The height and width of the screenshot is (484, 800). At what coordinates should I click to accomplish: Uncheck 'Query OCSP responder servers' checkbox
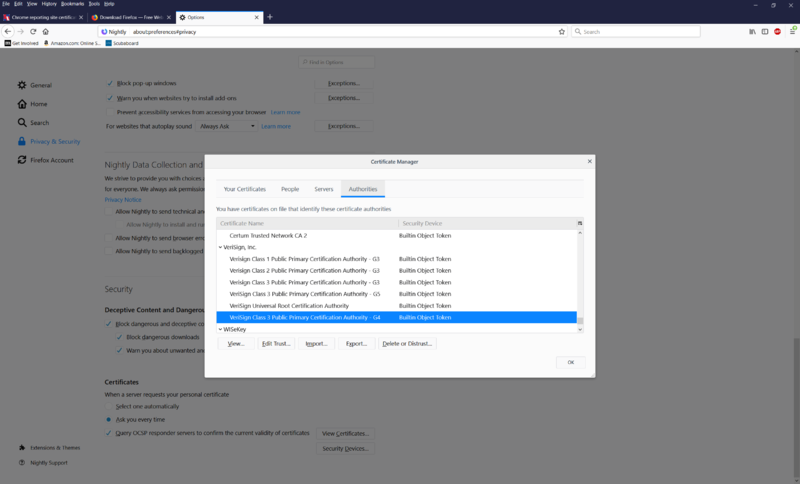point(110,433)
